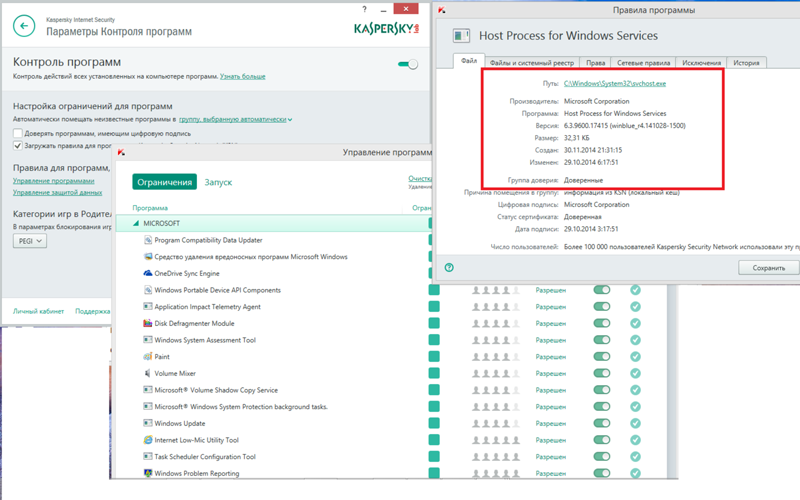
Task: Select the Ограничения tab button
Action: [x=164, y=182]
